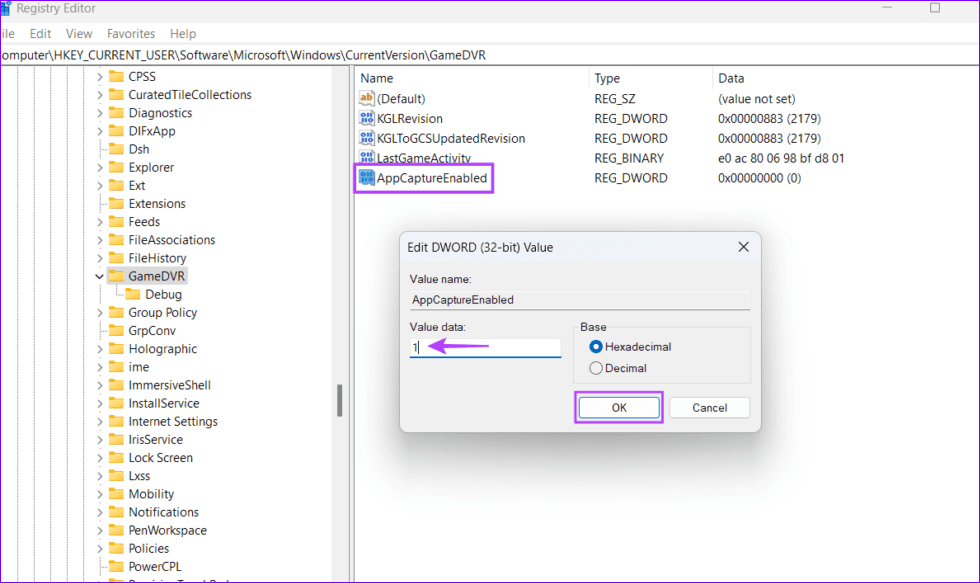
Task: Collapse the GameDVR tree node
Action: 99,276
